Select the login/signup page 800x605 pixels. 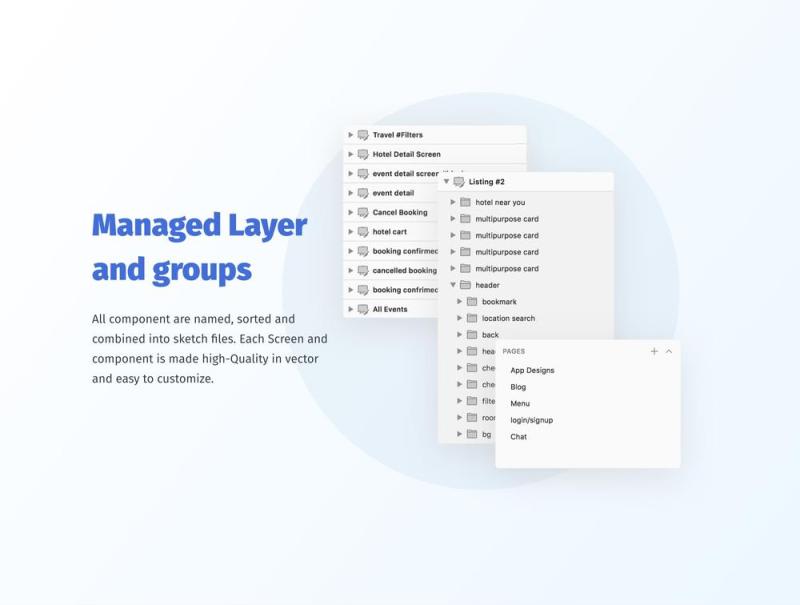click(531, 420)
